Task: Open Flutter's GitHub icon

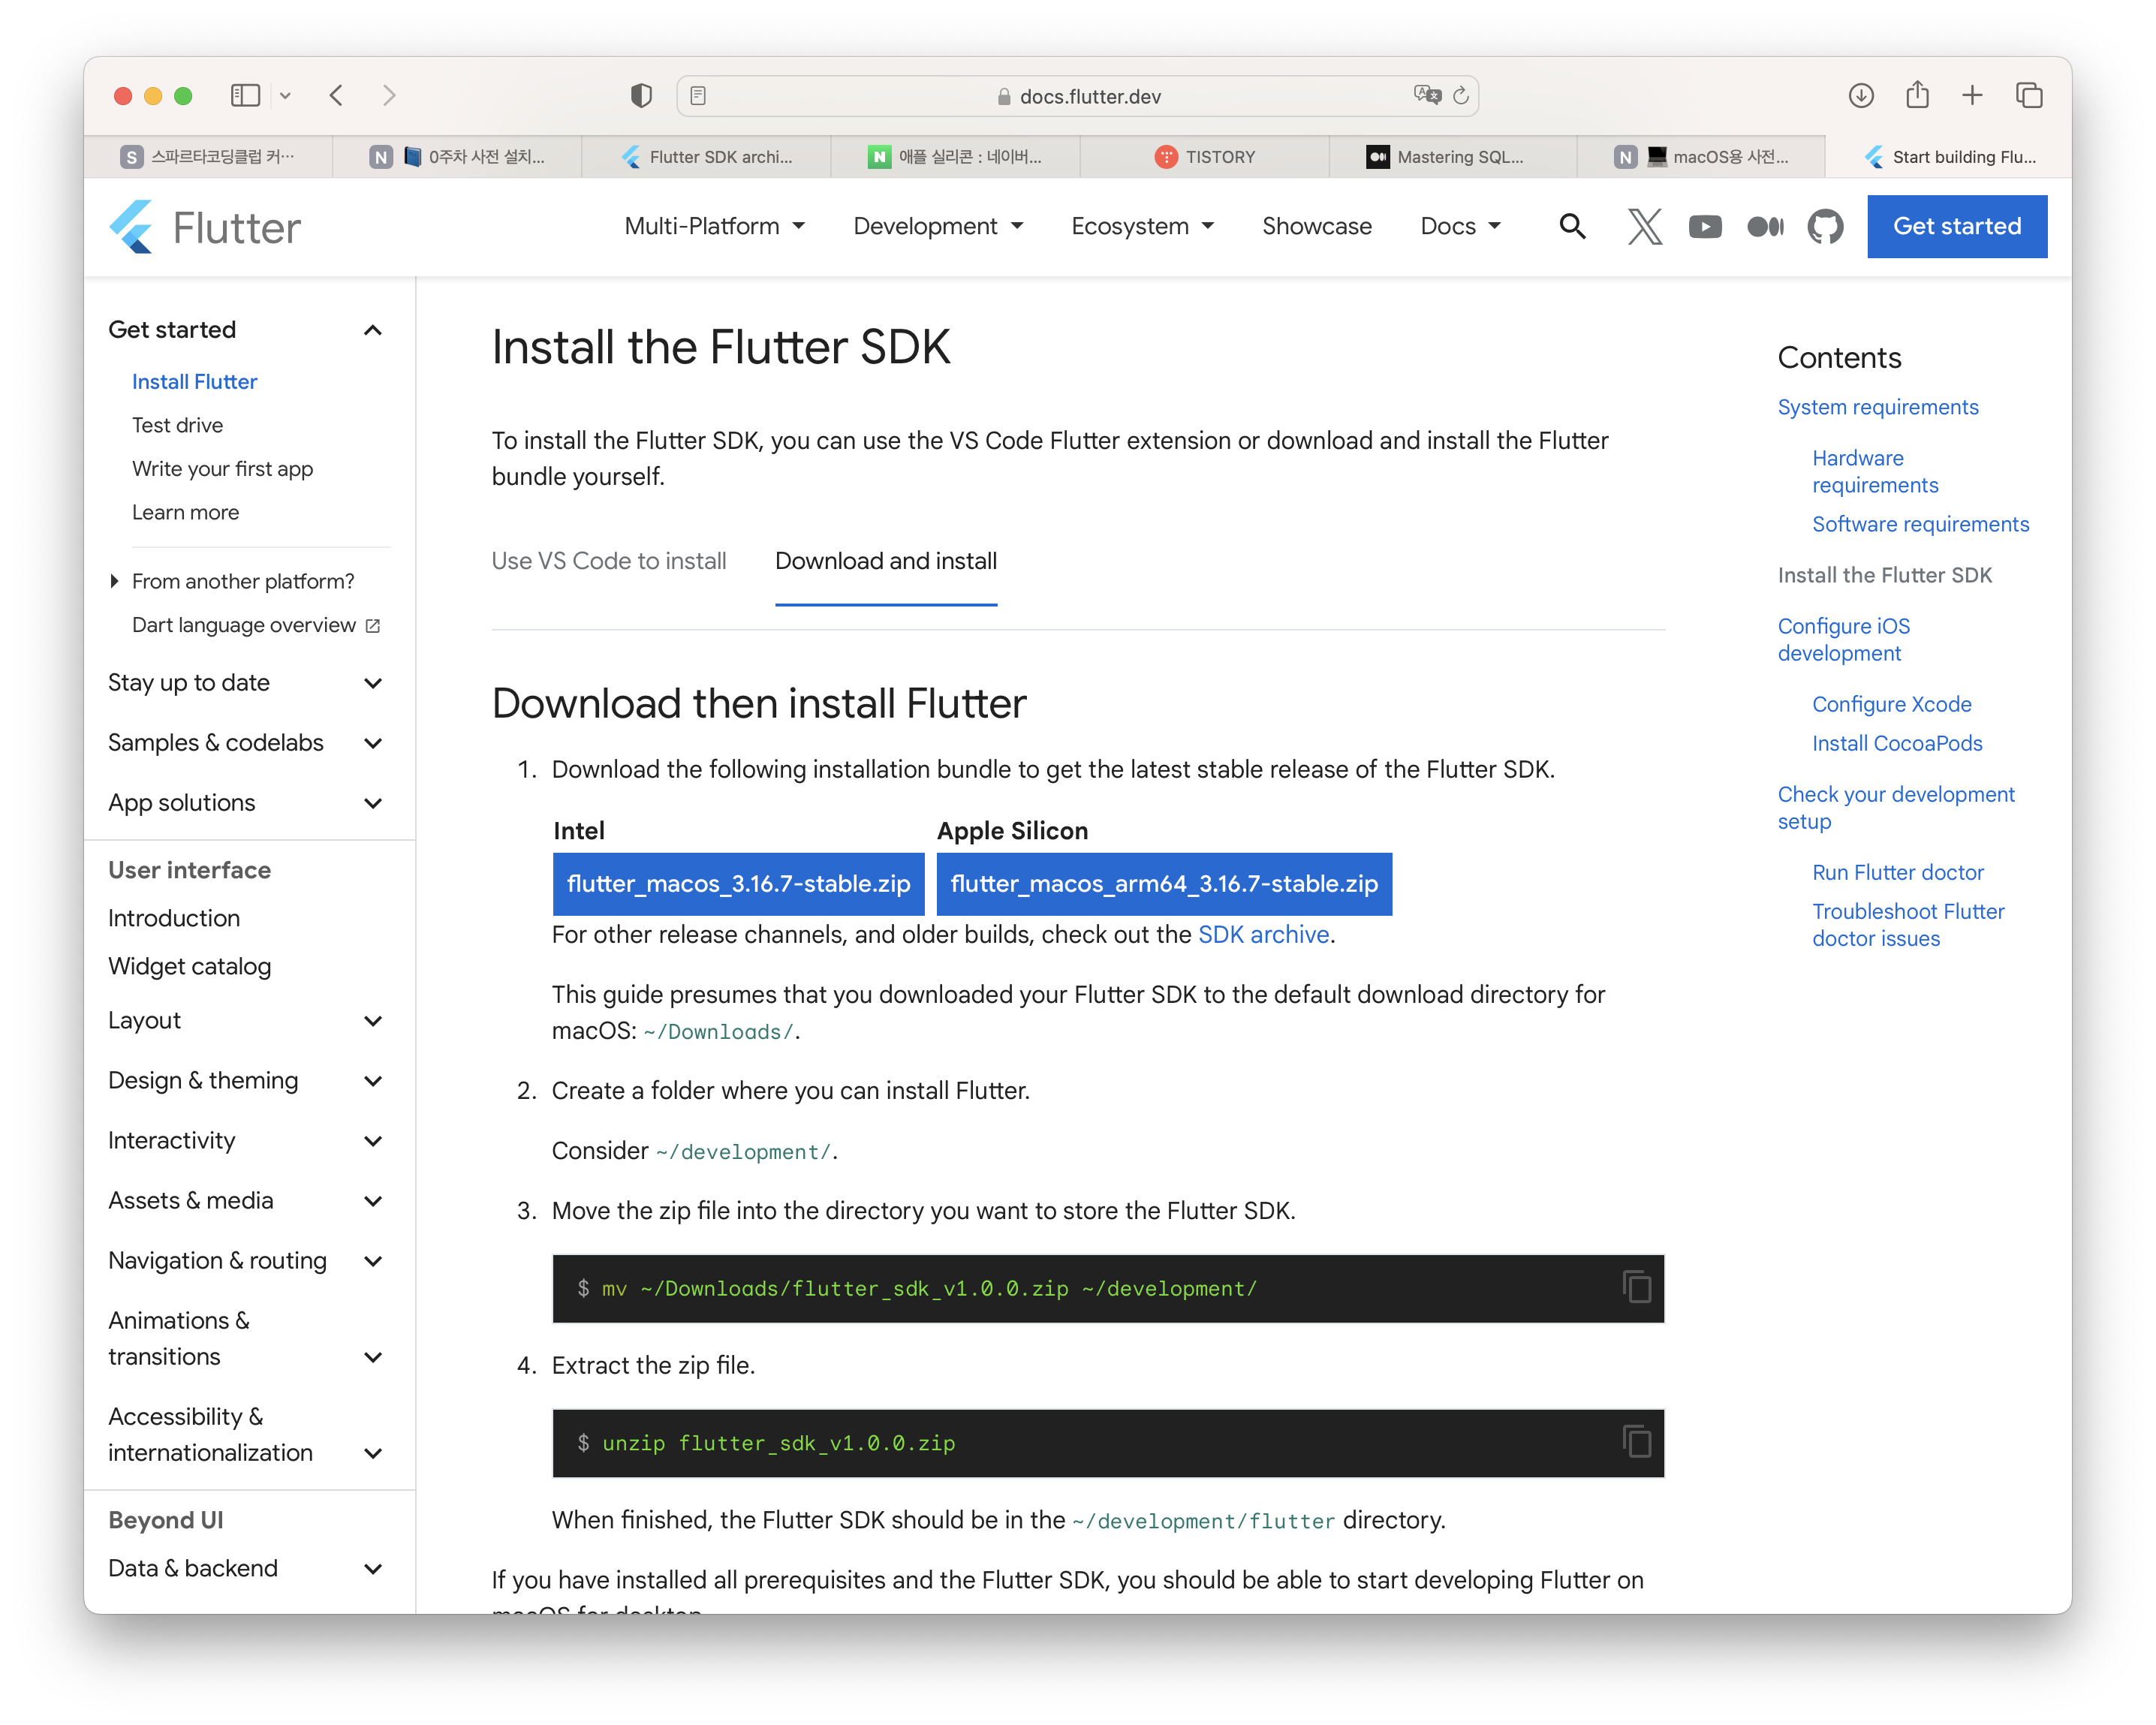Action: click(x=1825, y=227)
